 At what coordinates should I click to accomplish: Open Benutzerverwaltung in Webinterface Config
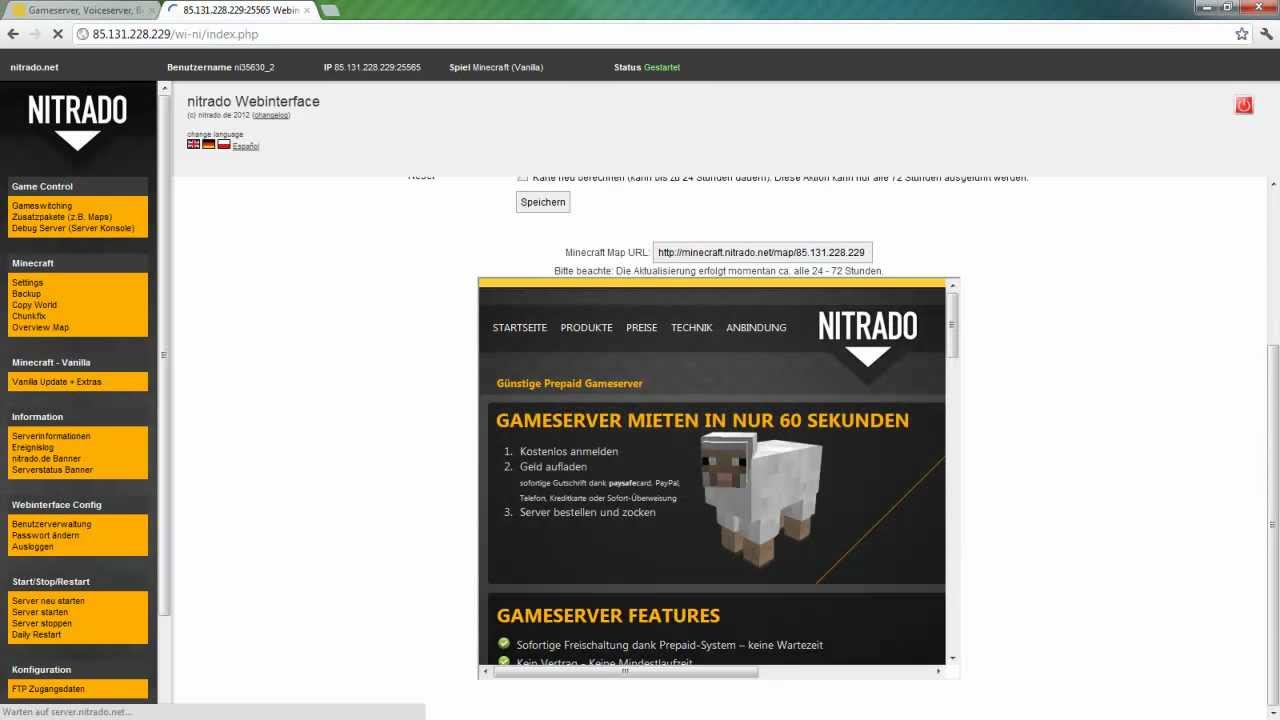tap(52, 524)
